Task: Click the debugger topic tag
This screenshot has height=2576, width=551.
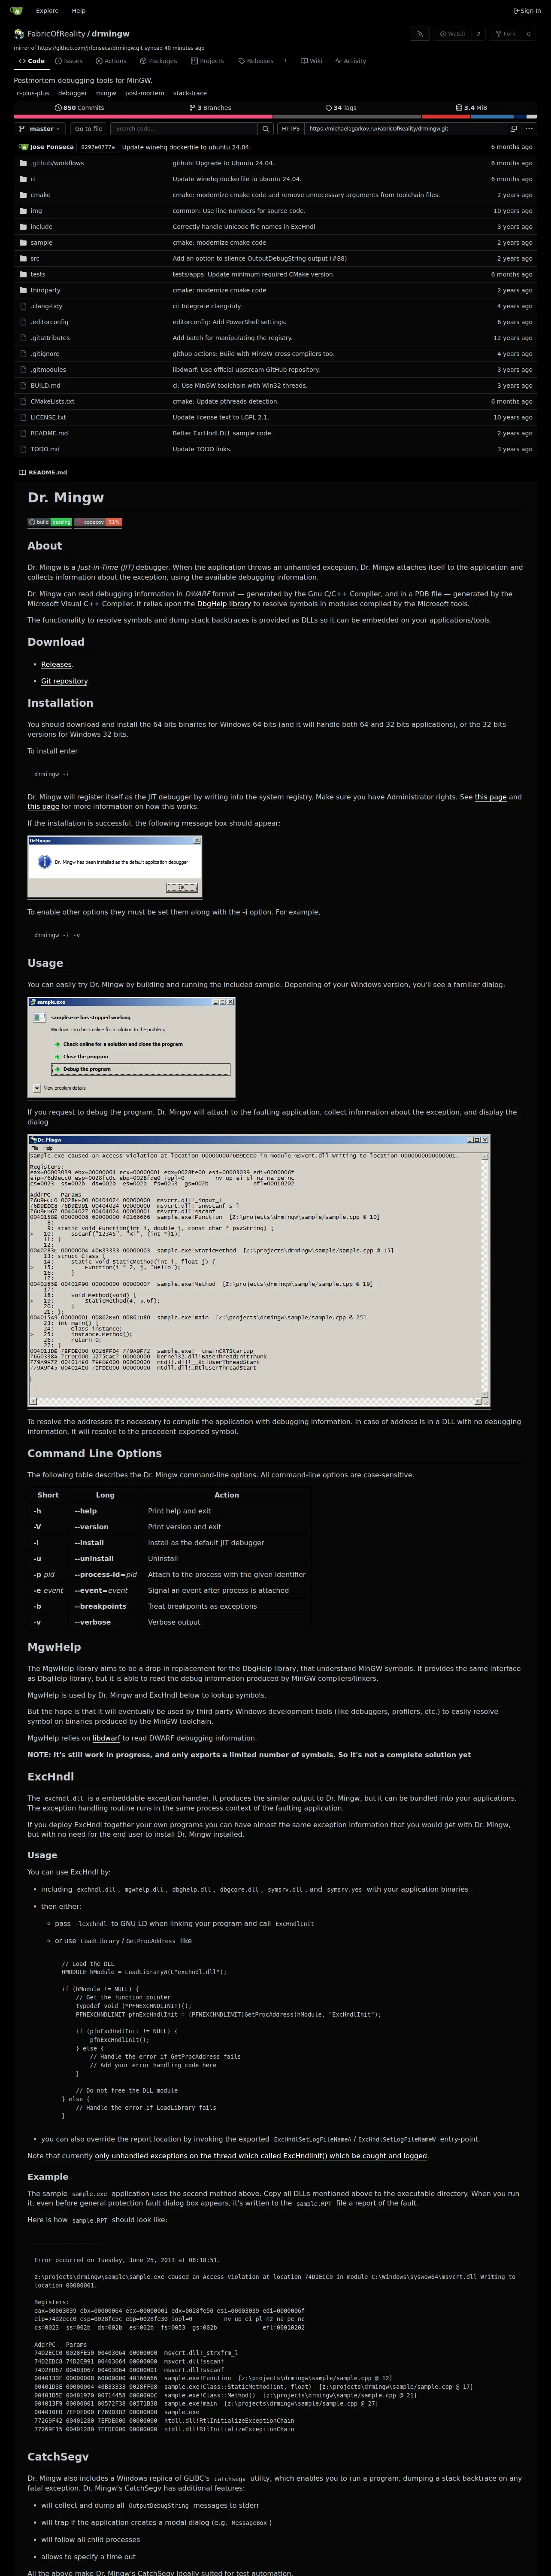Action: 72,93
